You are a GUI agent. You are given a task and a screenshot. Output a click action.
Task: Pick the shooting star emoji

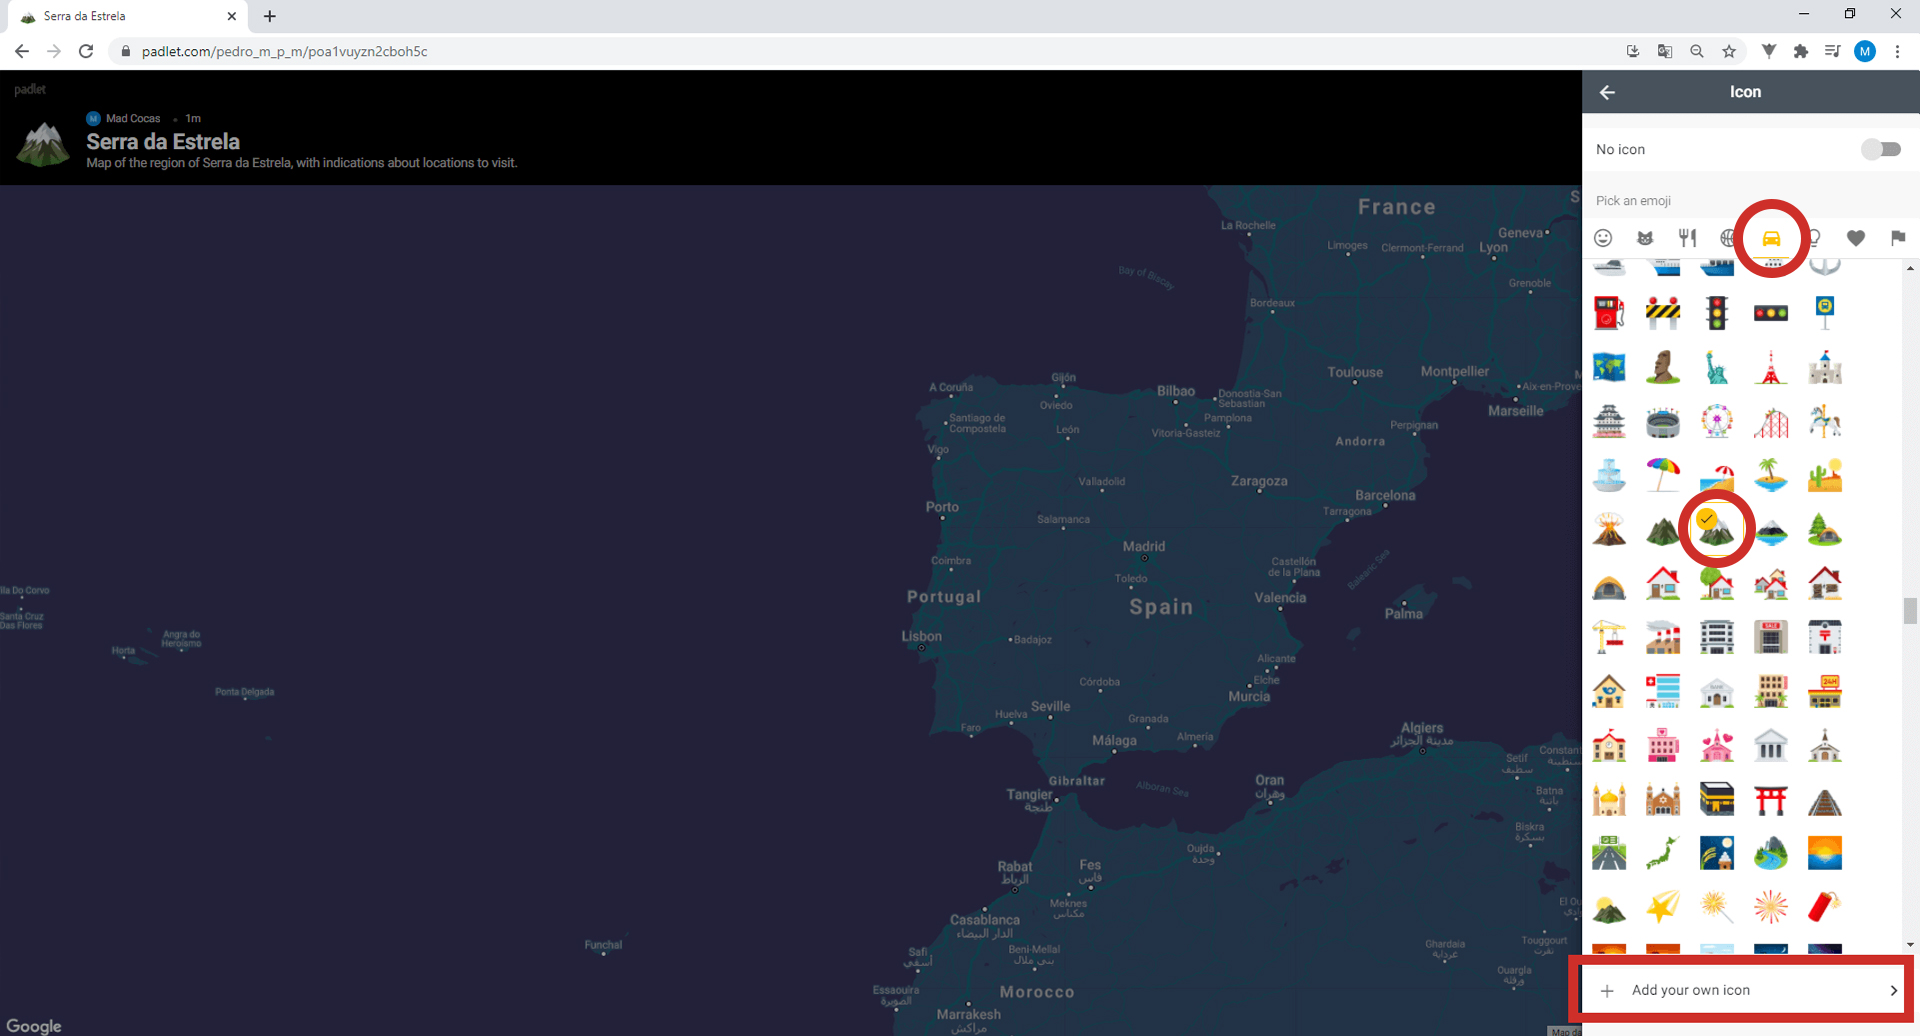tap(1663, 907)
